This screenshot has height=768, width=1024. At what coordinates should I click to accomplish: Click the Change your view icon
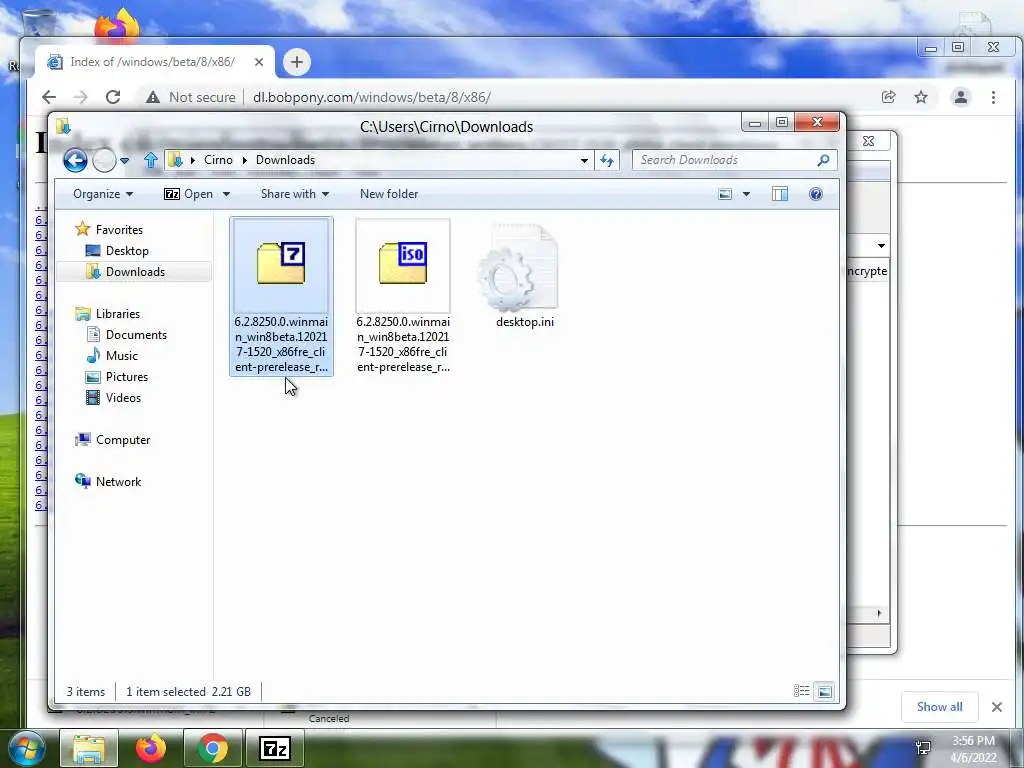pyautogui.click(x=725, y=194)
